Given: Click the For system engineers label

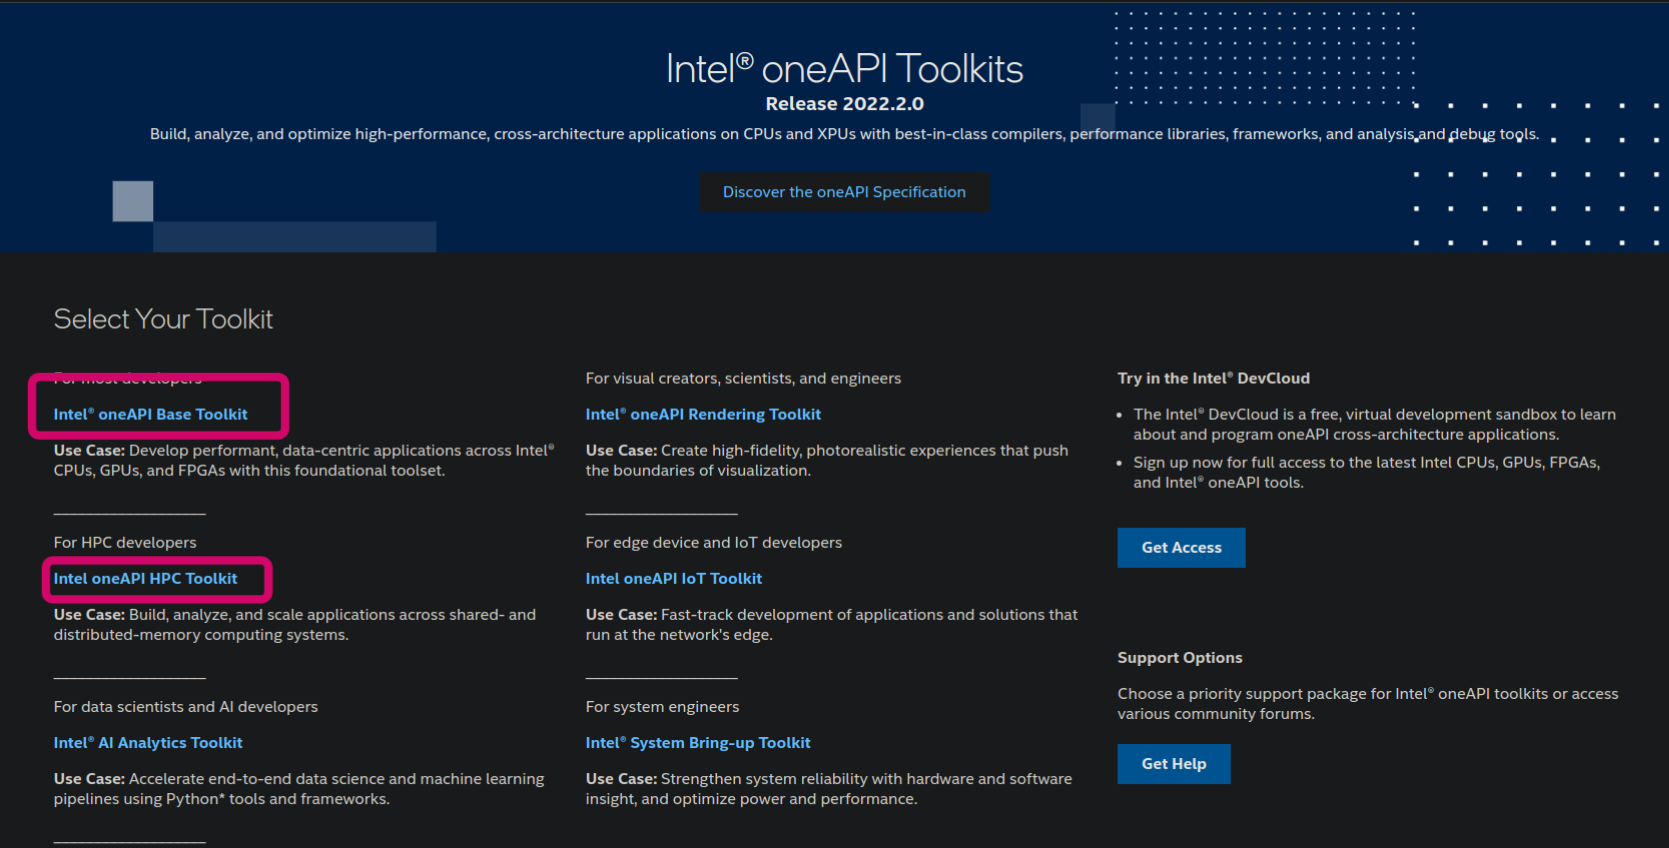Looking at the screenshot, I should (662, 707).
